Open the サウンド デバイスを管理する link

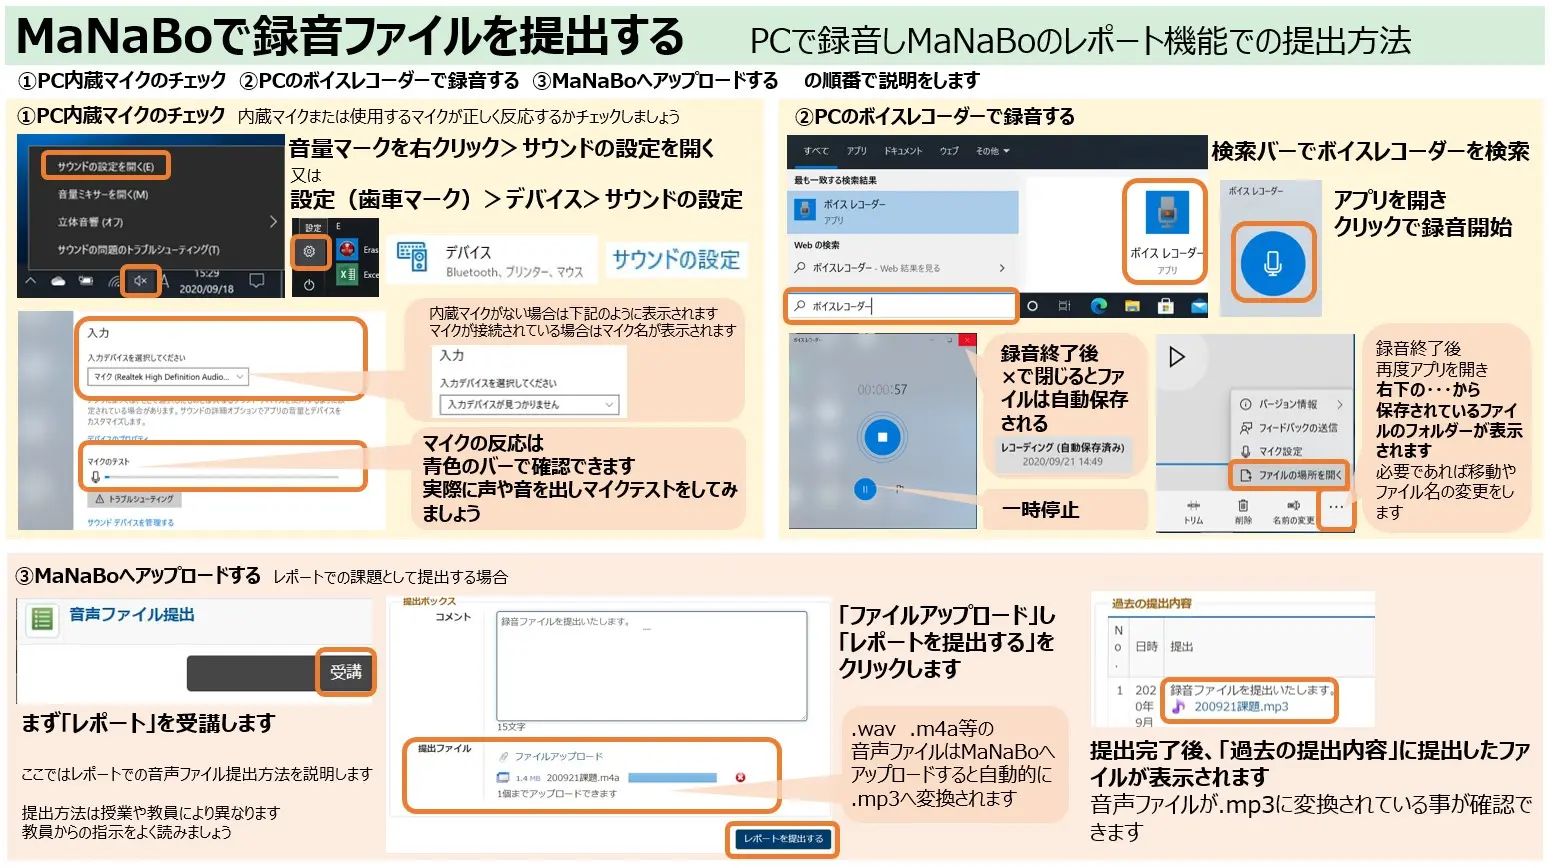click(x=130, y=522)
